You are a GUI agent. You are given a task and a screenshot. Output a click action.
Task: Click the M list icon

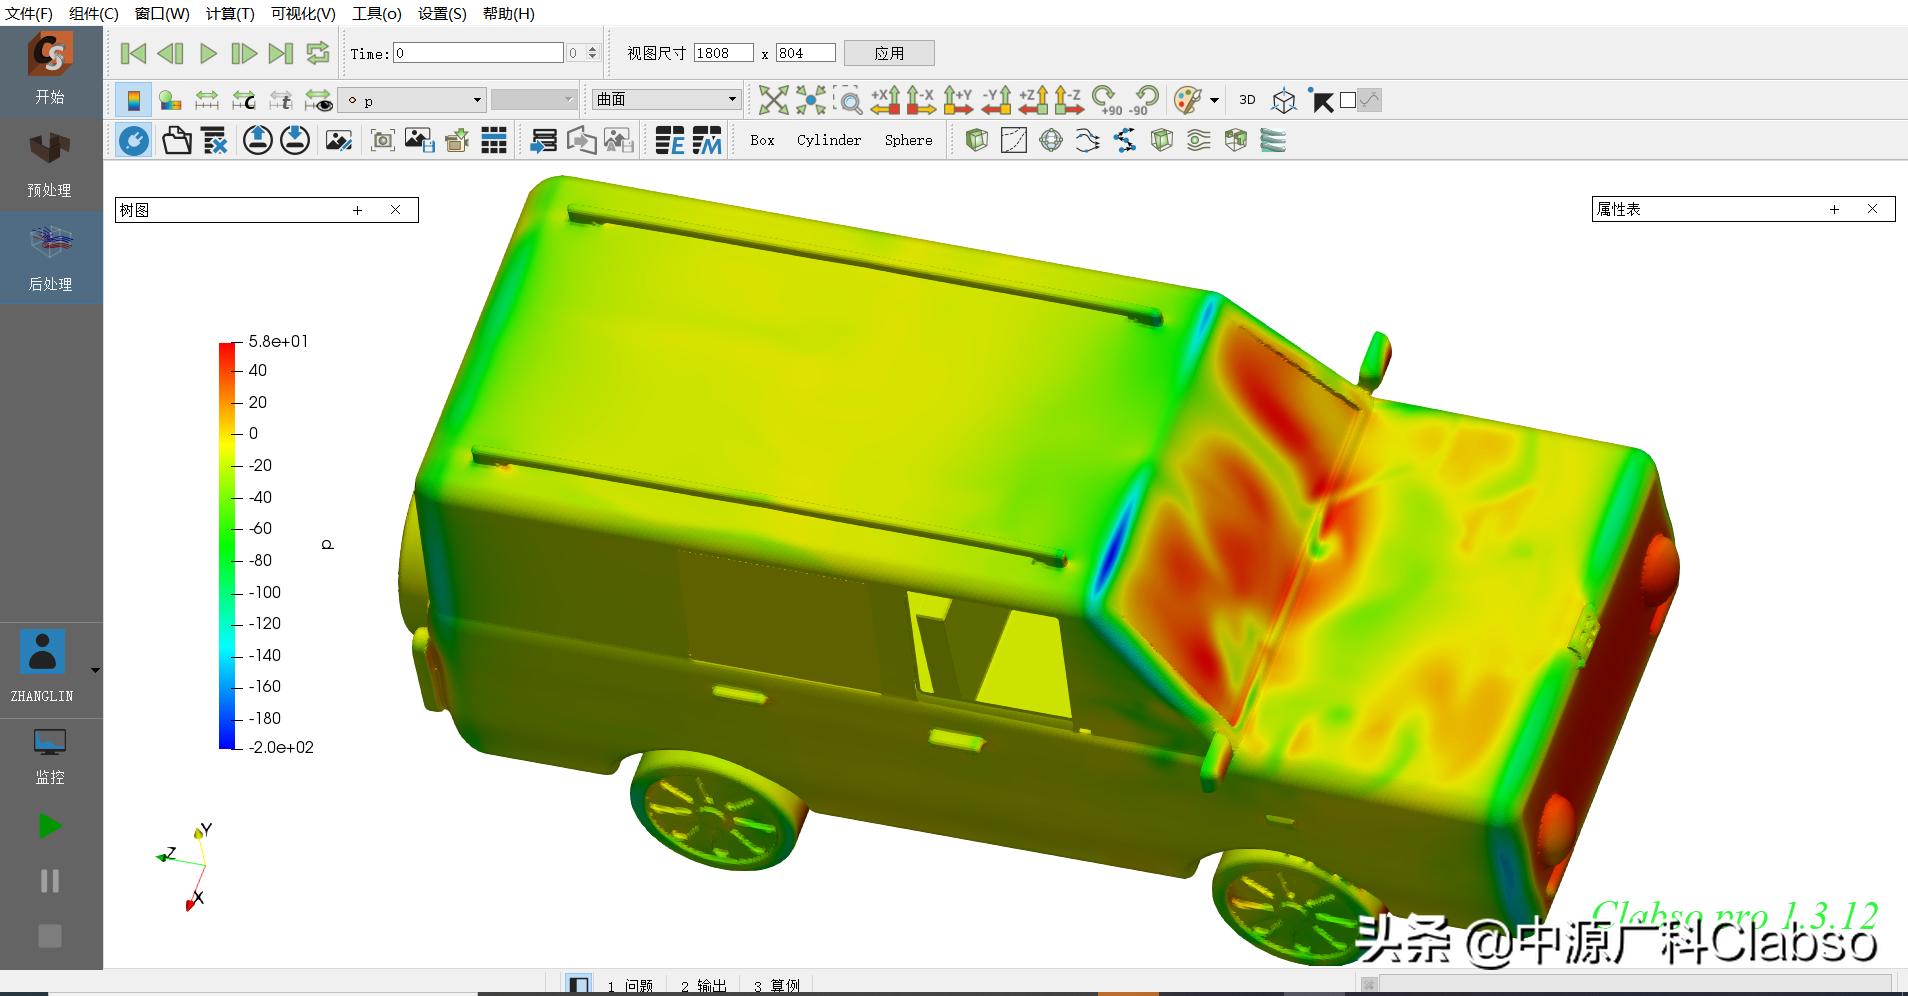707,141
